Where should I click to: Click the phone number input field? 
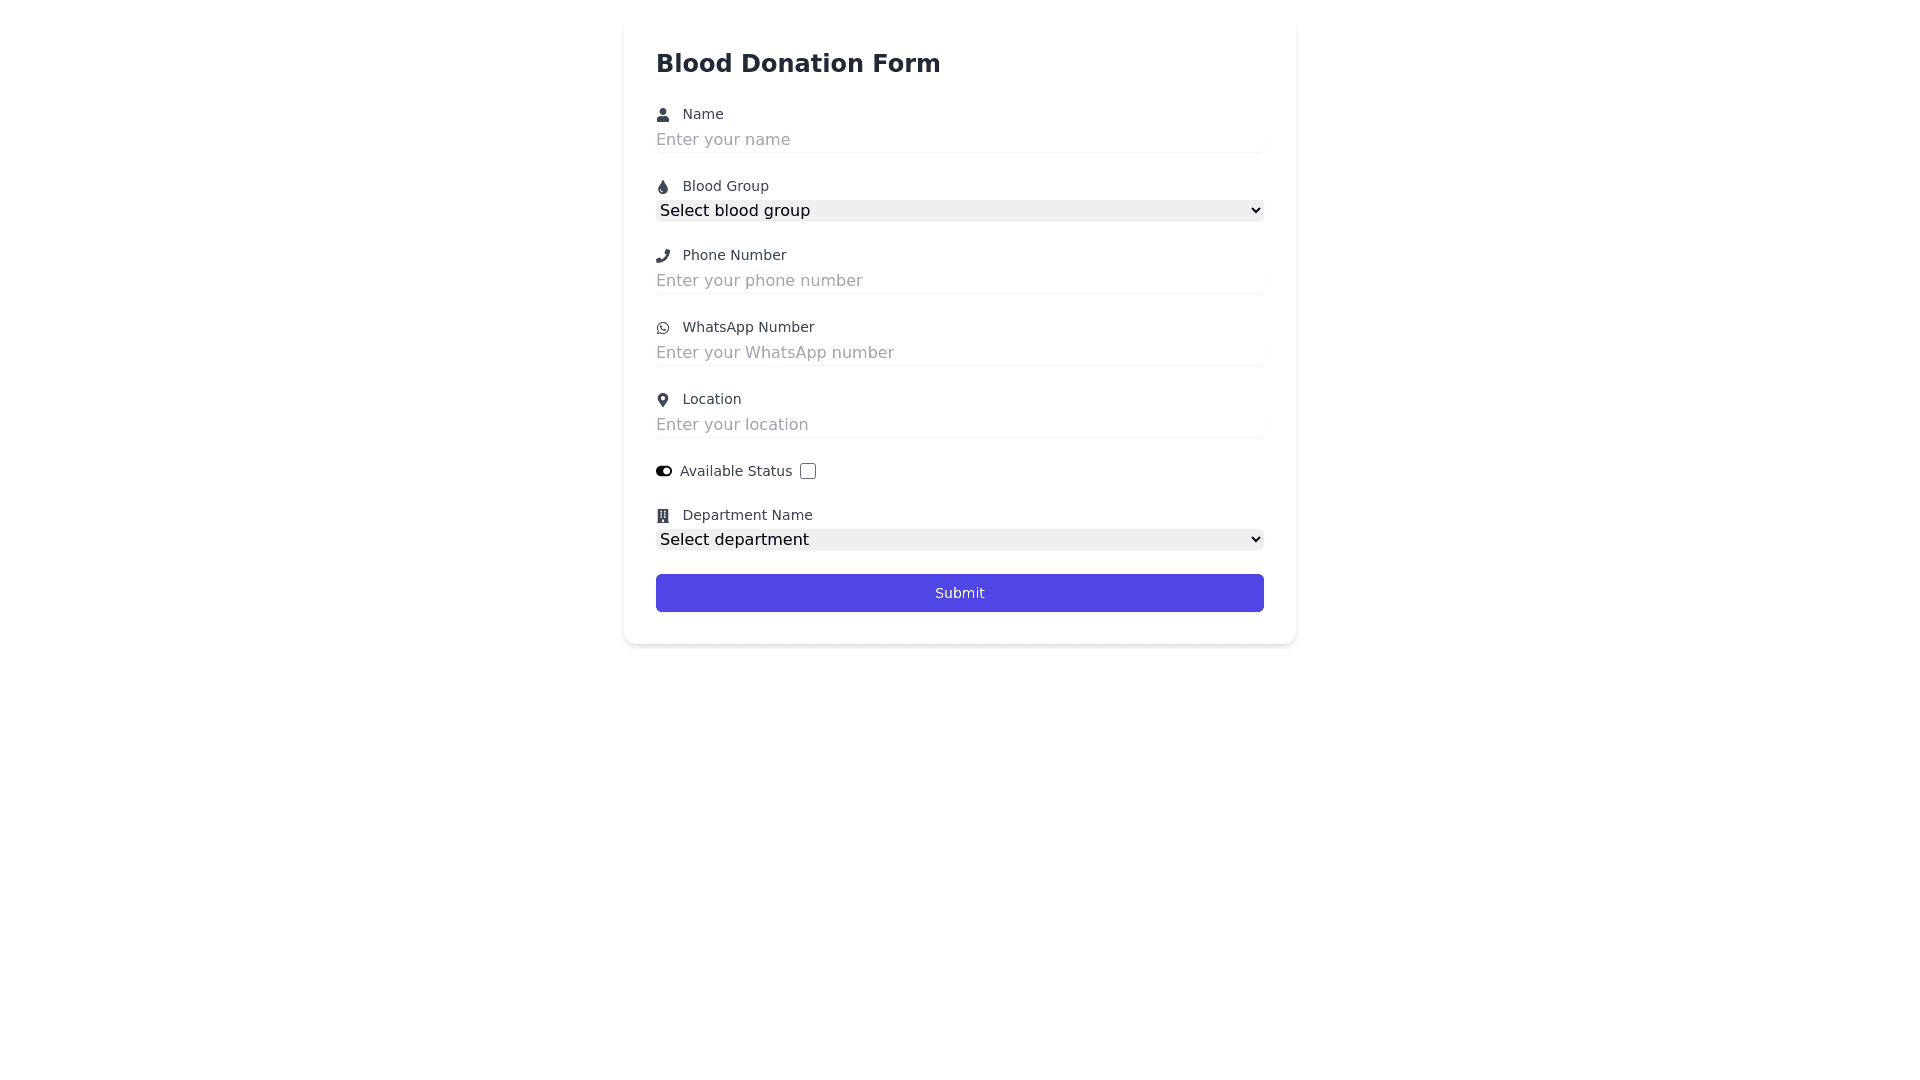coord(959,281)
